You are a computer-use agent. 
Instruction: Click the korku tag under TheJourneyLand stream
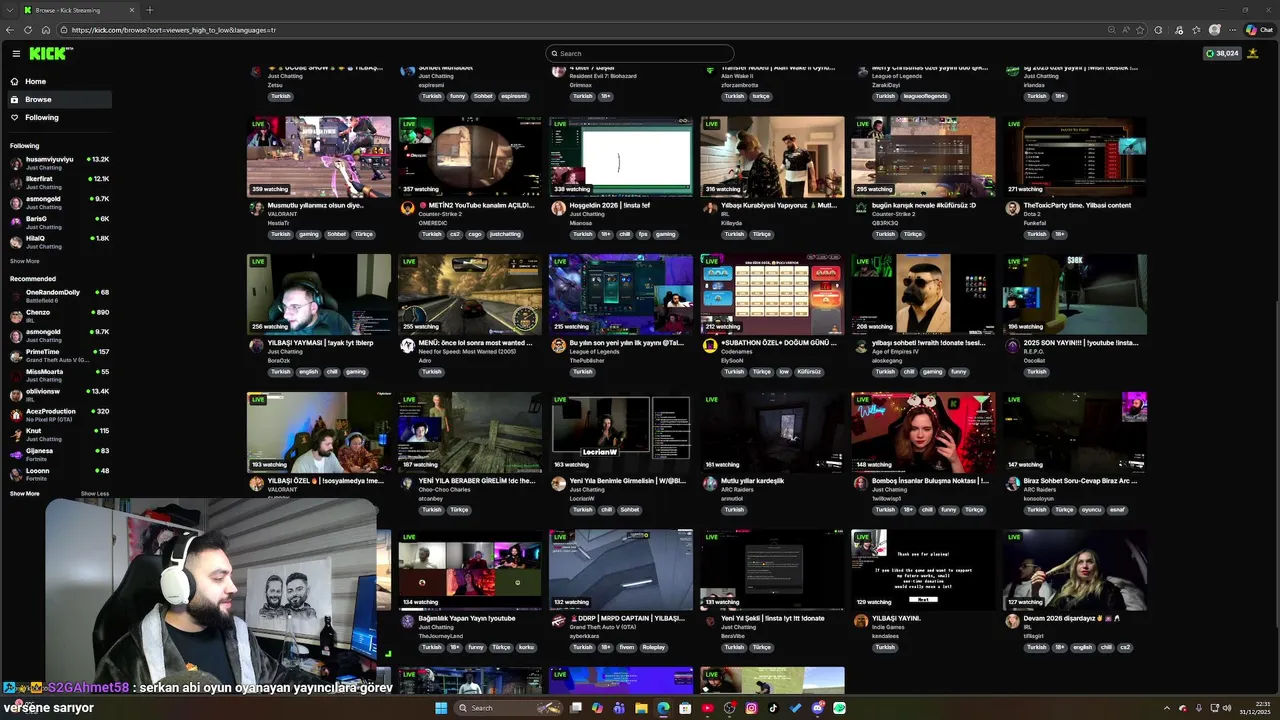526,647
